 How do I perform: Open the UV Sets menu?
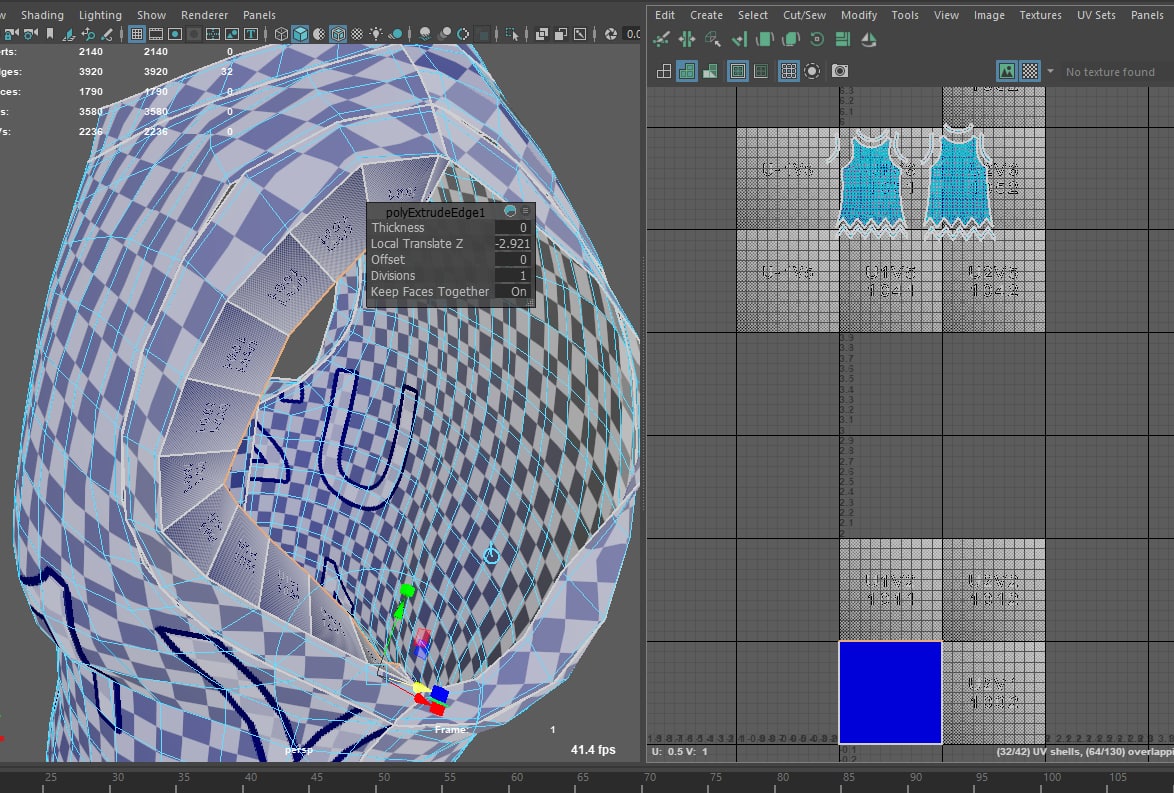point(1096,15)
